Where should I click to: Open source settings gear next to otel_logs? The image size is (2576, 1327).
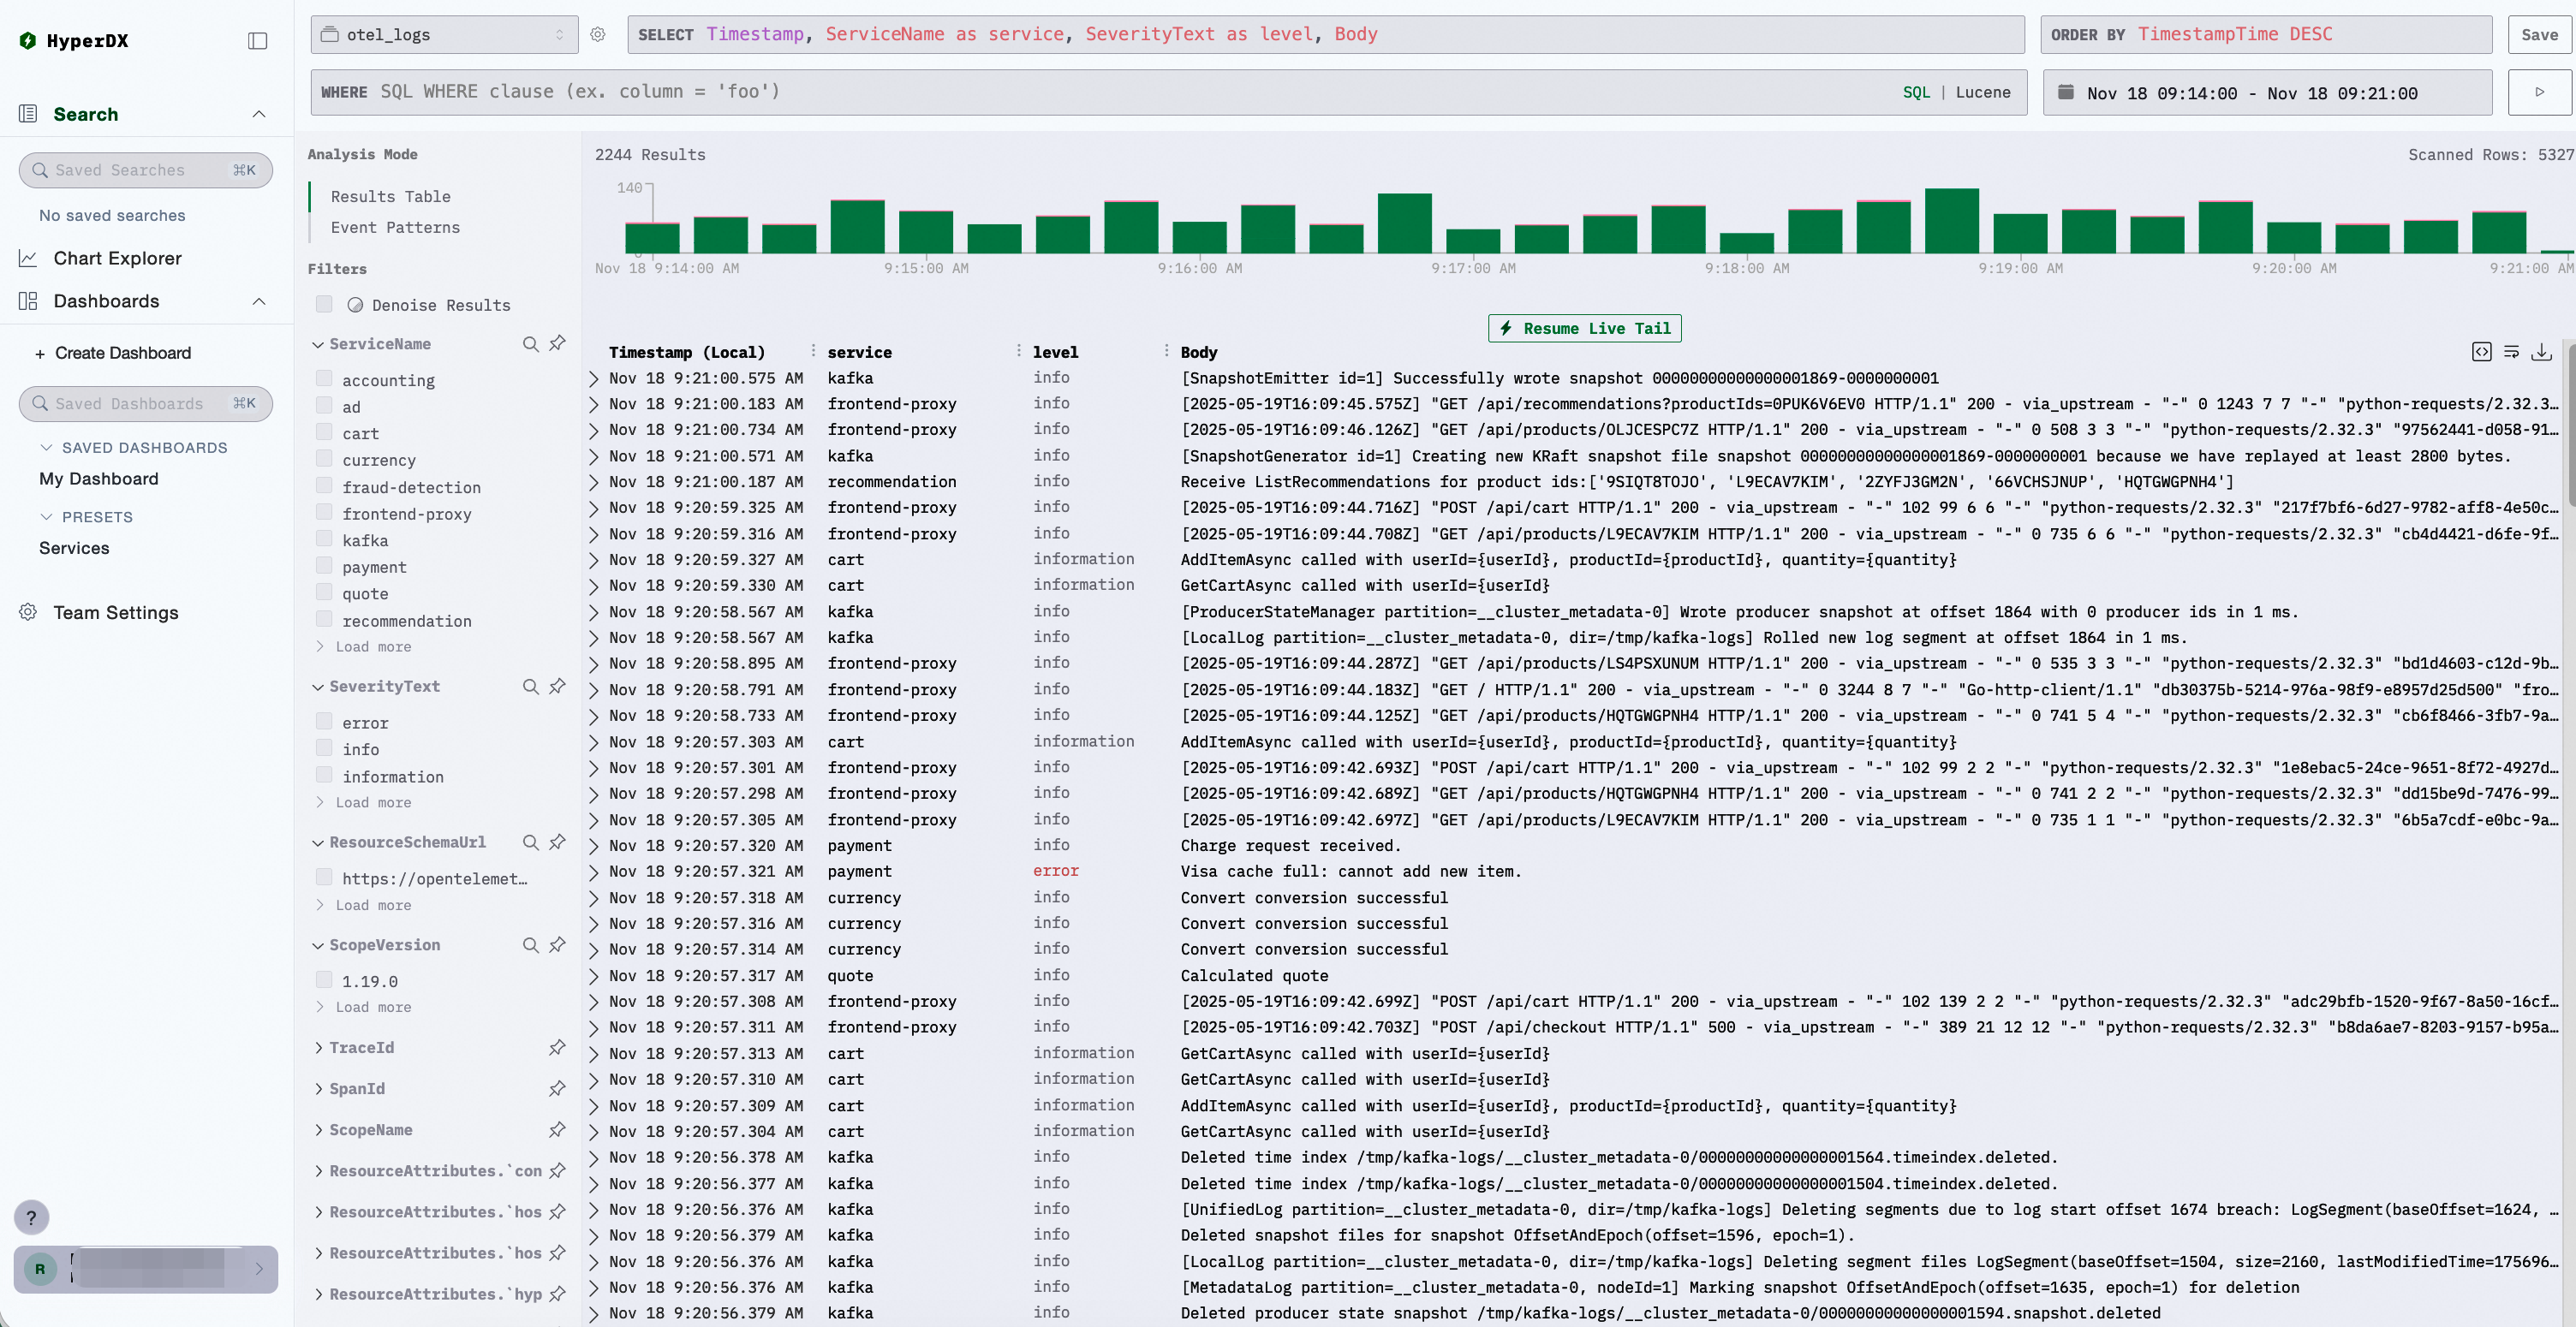[x=598, y=34]
